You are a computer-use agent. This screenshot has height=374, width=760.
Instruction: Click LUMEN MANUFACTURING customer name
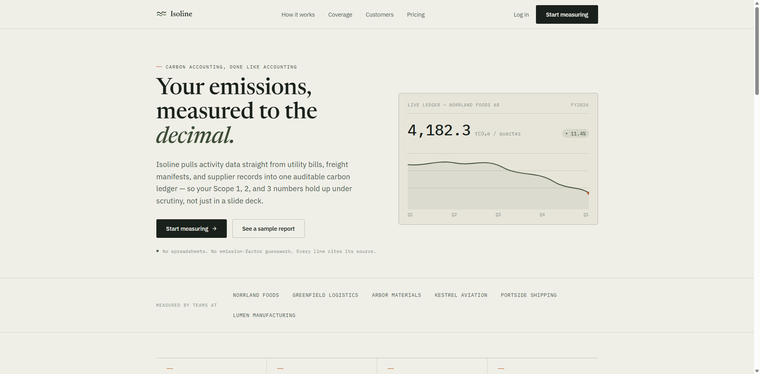point(264,315)
